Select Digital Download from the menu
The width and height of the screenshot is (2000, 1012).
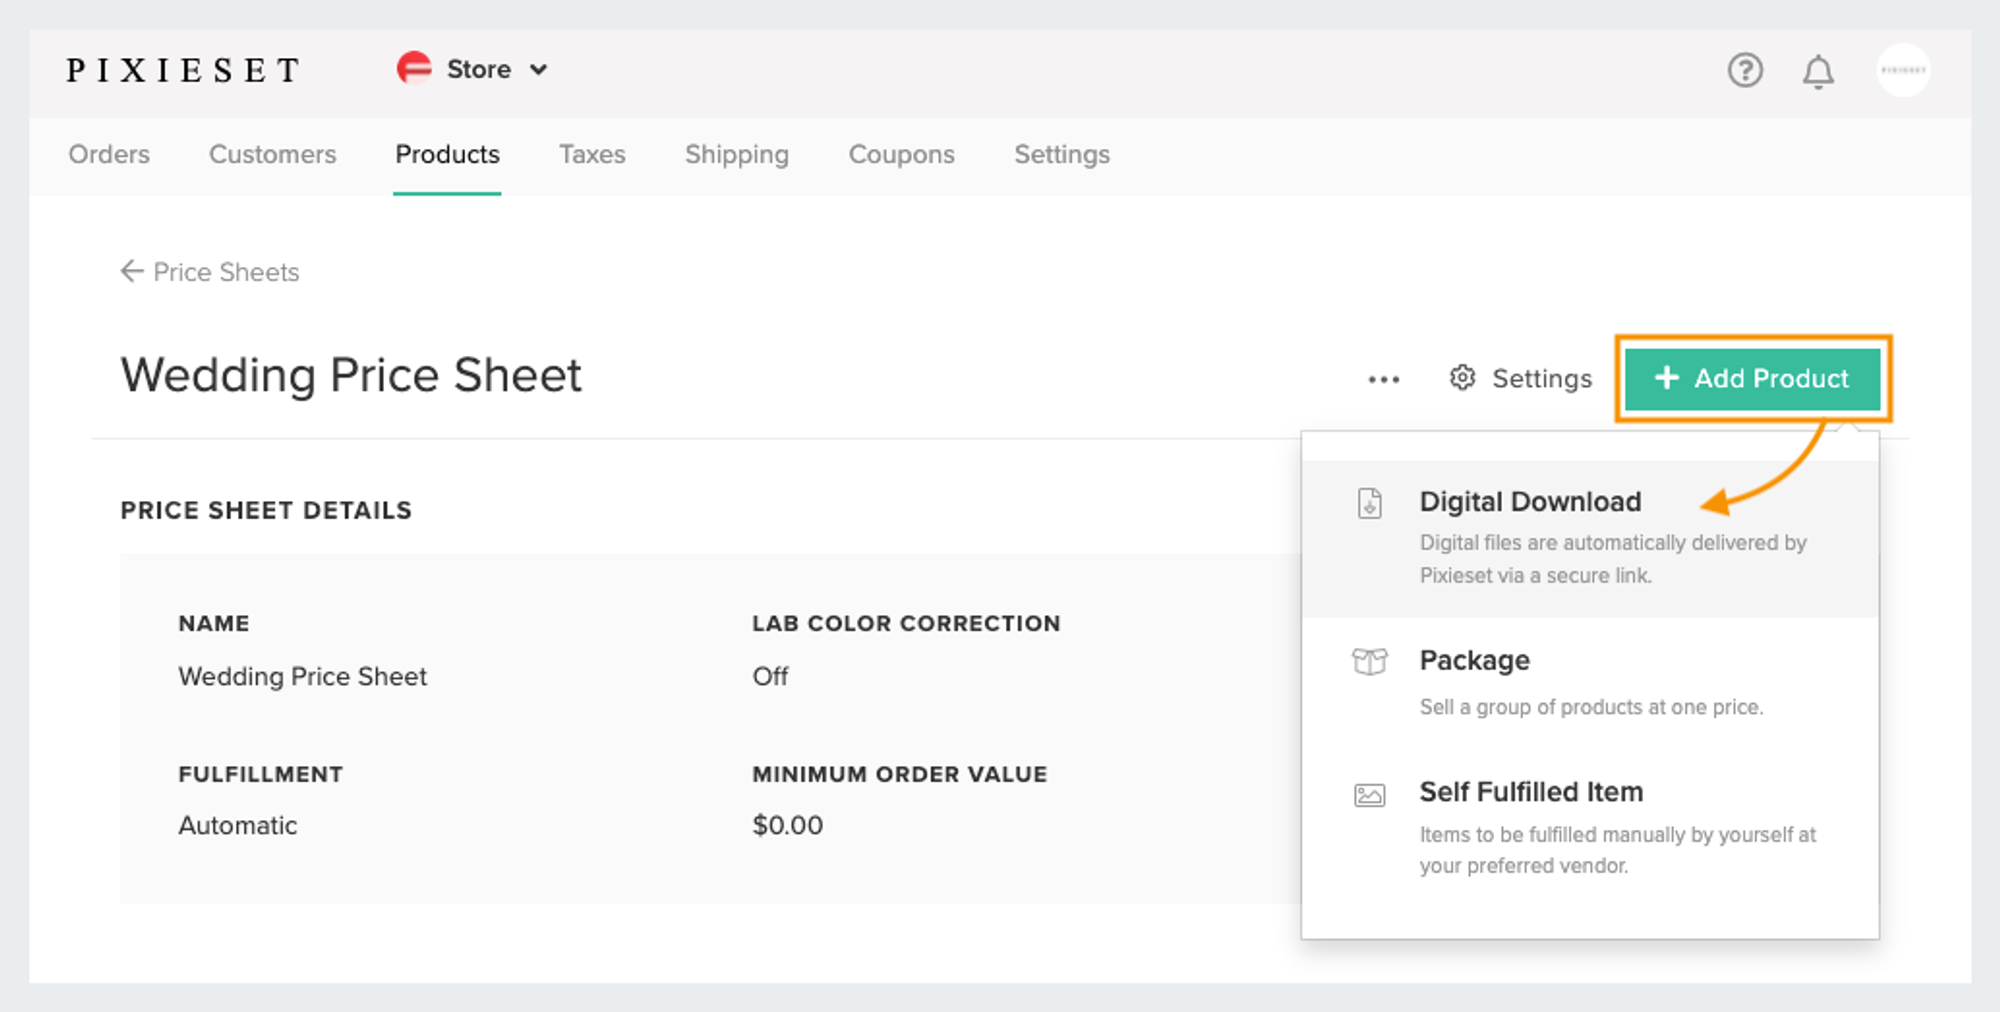tap(1530, 502)
